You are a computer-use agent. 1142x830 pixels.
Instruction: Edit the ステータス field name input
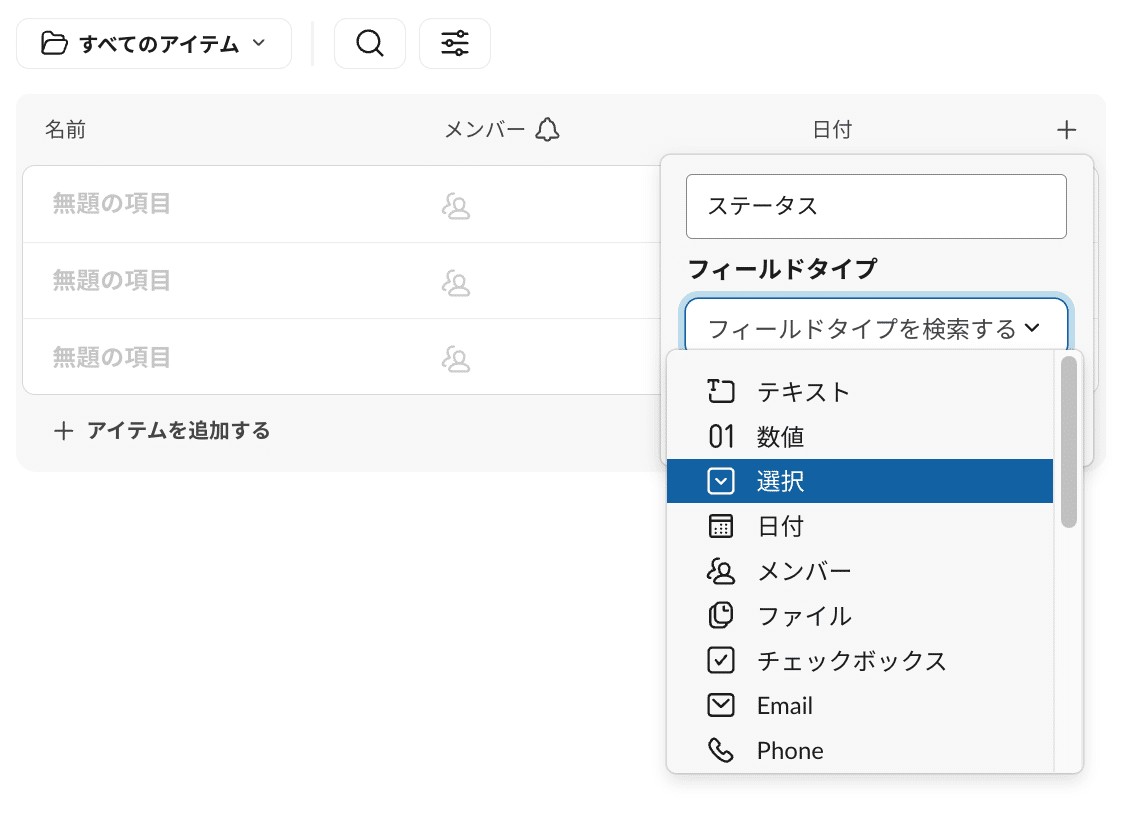tap(876, 206)
